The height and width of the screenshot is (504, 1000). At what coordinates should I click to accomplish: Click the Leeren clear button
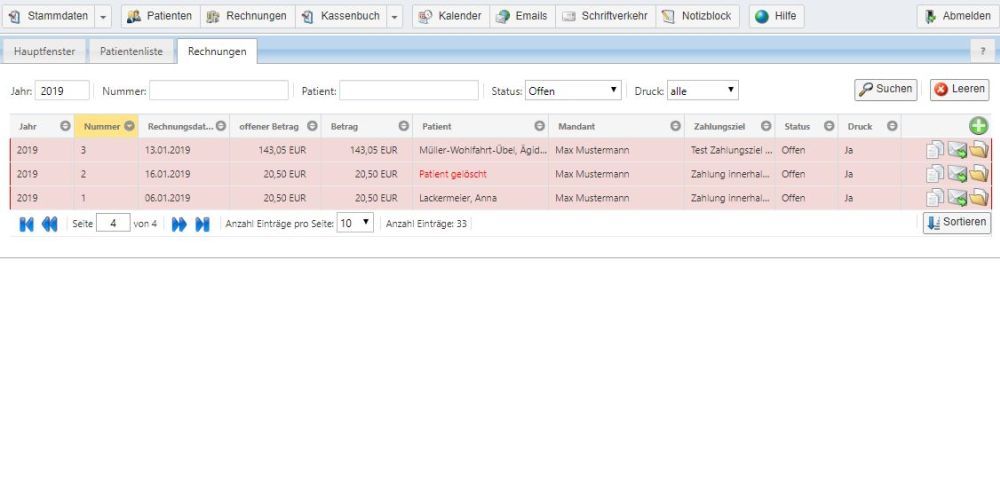[959, 90]
